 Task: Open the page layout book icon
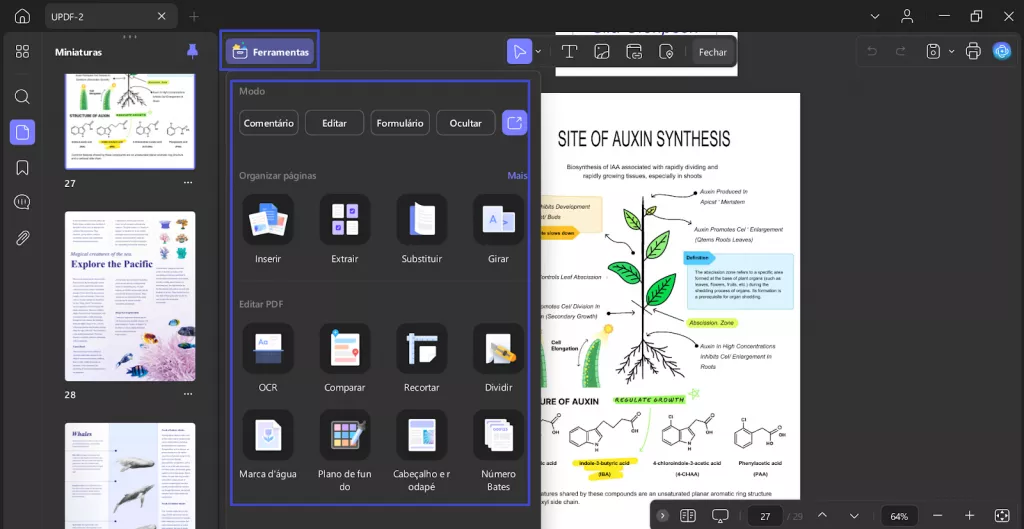click(x=688, y=516)
